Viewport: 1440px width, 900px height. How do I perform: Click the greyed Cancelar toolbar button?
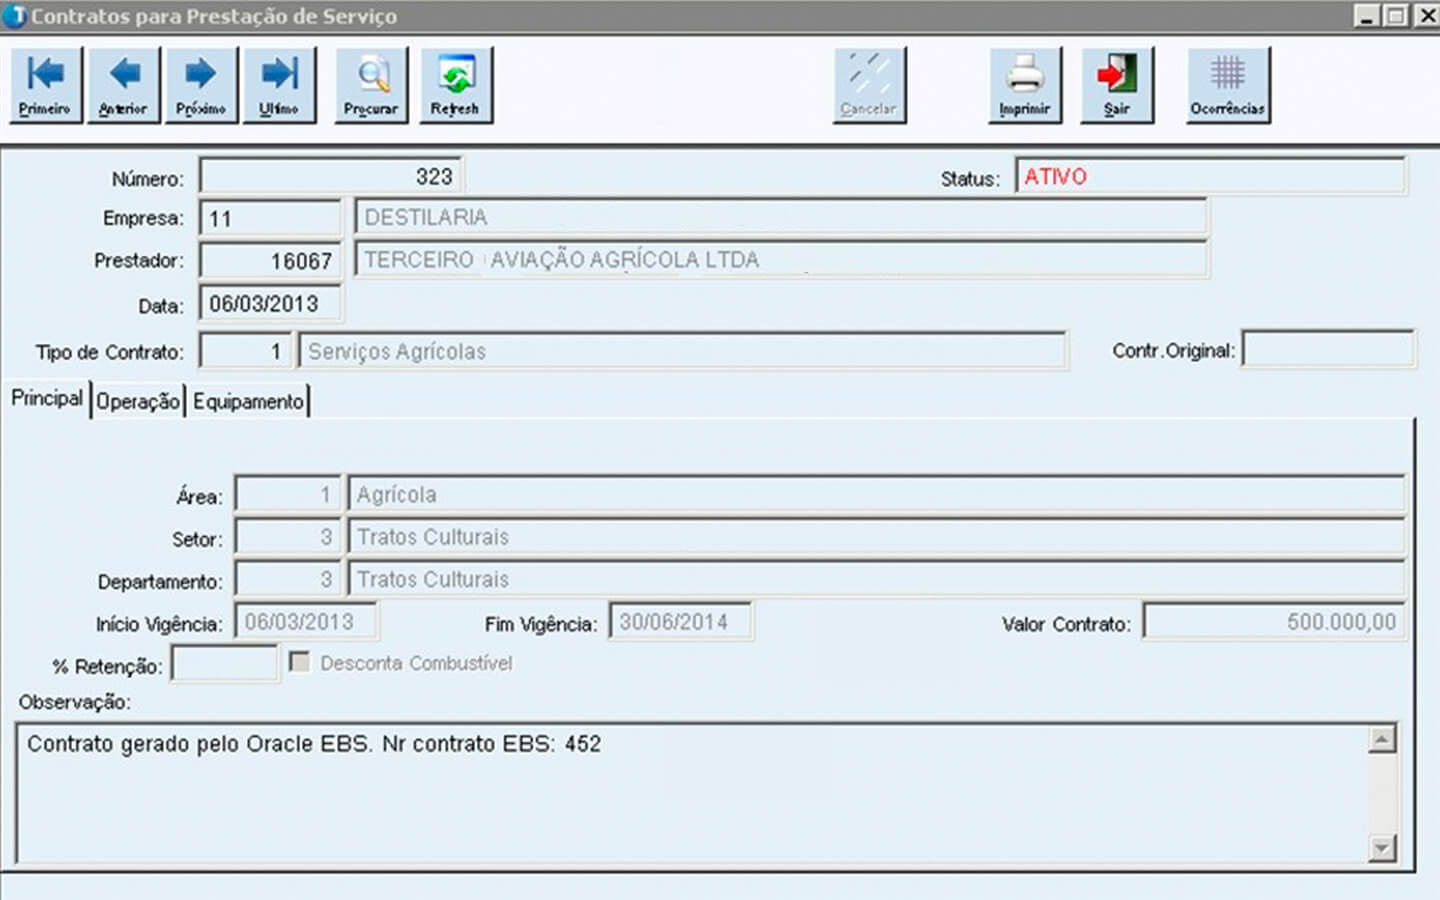coord(869,85)
